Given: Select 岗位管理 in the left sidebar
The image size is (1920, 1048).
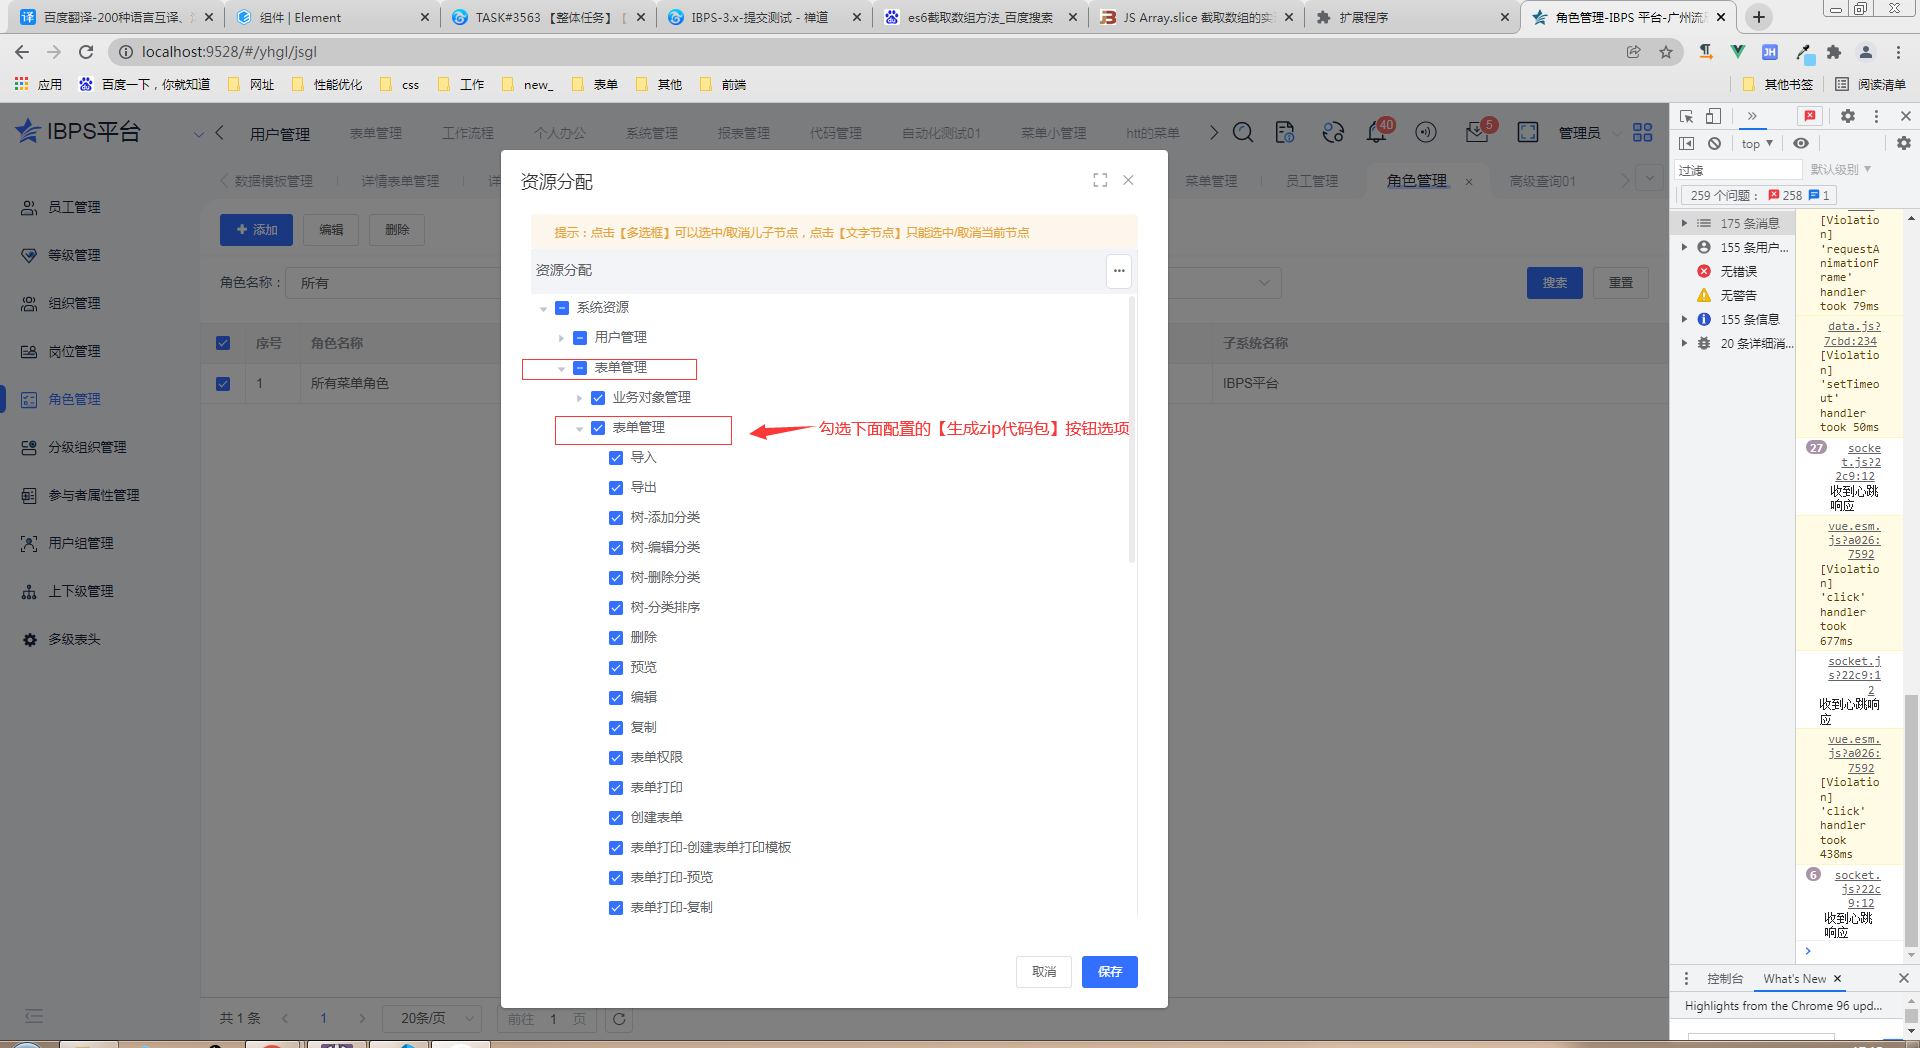Looking at the screenshot, I should pyautogui.click(x=74, y=352).
